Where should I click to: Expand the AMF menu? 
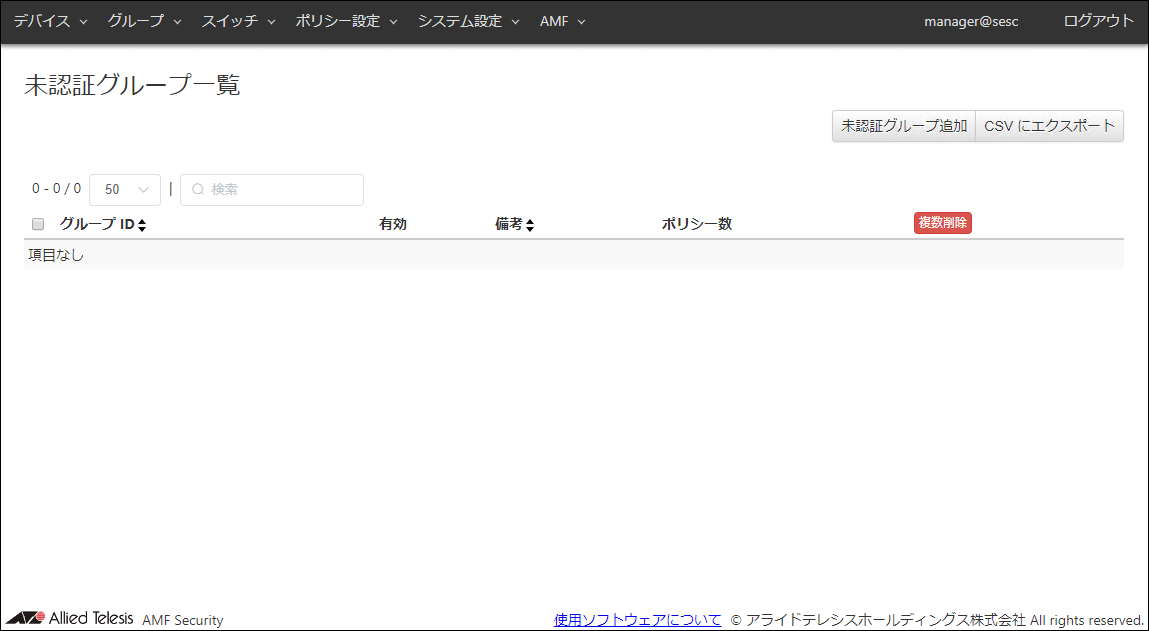pos(562,21)
